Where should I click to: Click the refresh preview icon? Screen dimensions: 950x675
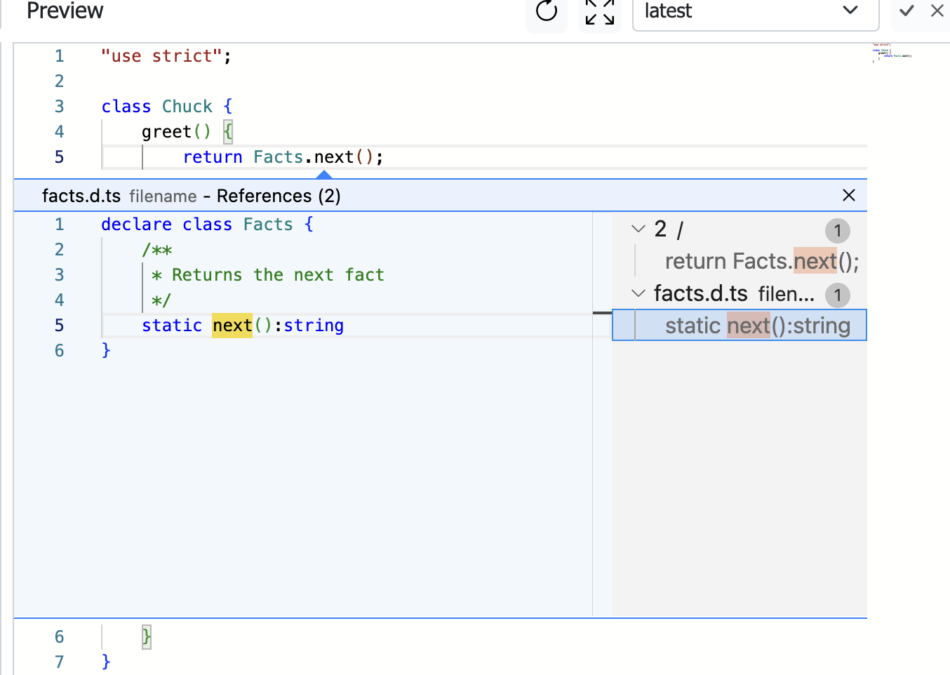pyautogui.click(x=546, y=11)
